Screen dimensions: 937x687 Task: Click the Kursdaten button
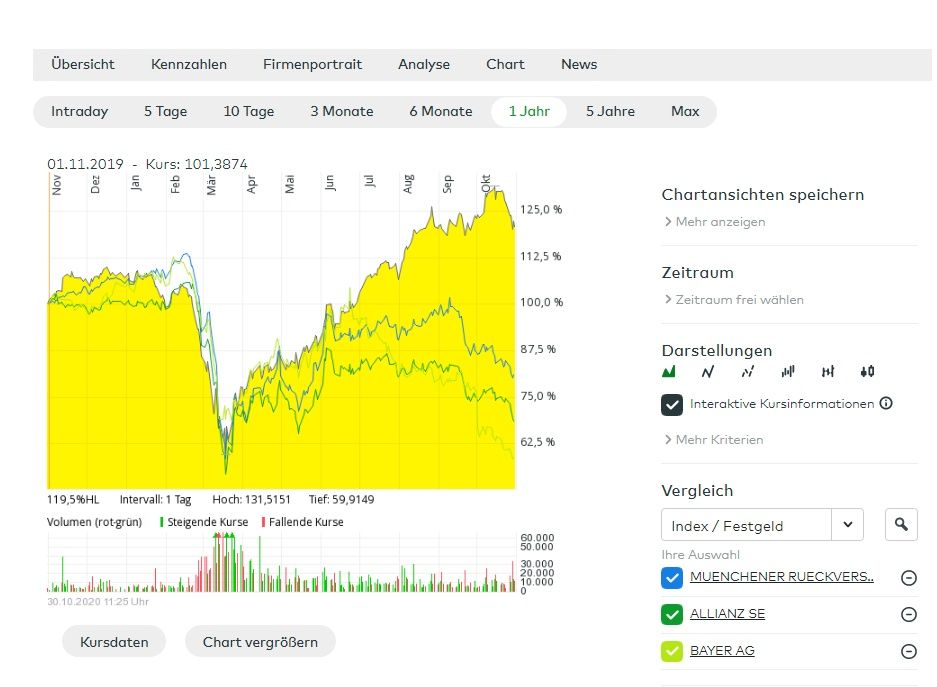tap(114, 642)
